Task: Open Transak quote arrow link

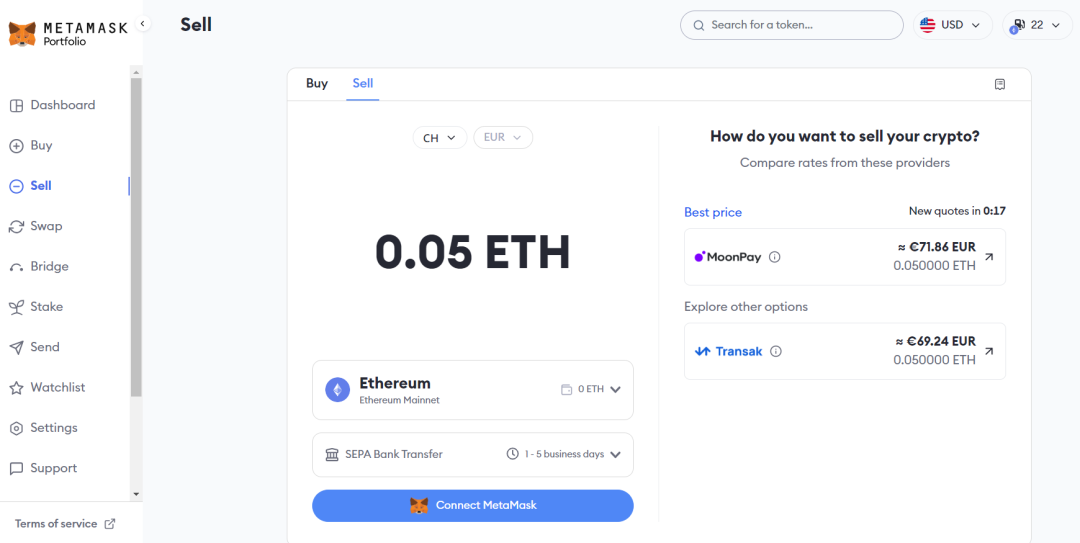Action: 989,351
